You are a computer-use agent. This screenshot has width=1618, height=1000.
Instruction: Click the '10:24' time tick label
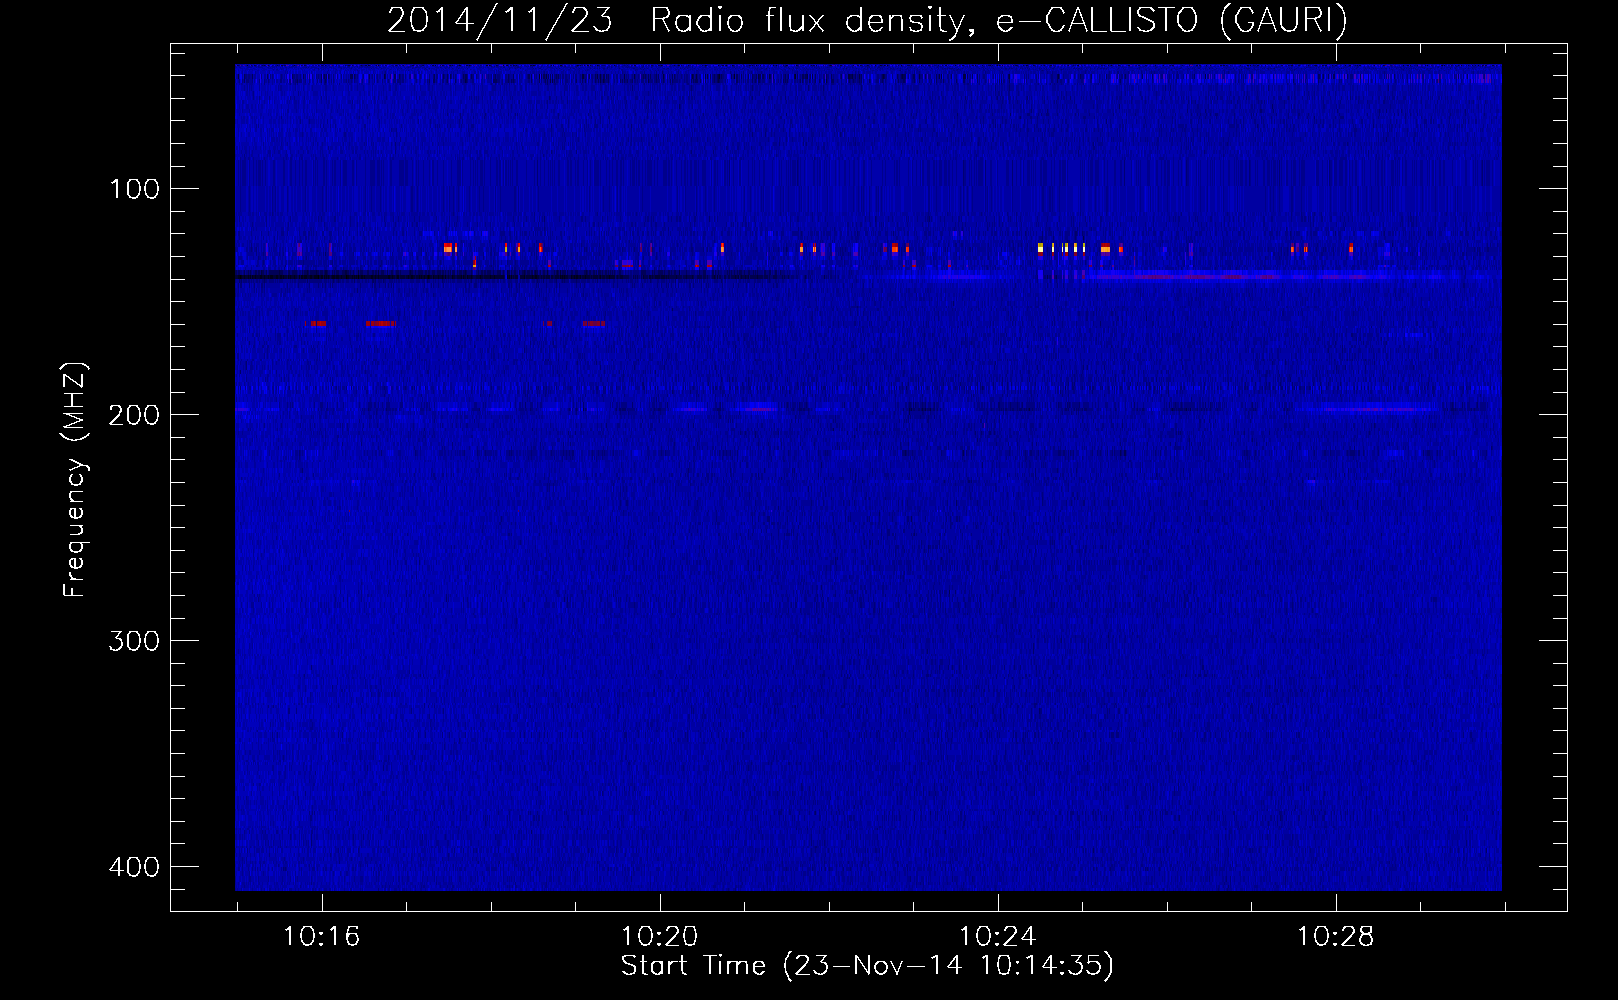click(x=997, y=937)
